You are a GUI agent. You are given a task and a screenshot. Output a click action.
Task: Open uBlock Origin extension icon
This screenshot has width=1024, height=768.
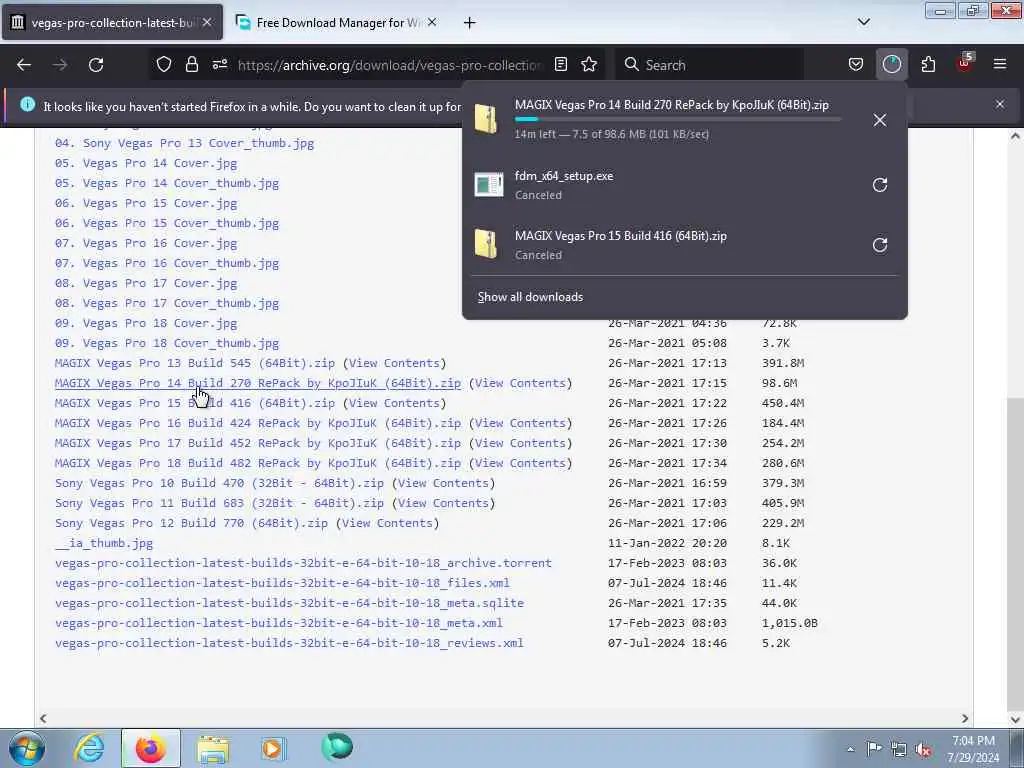pos(965,63)
